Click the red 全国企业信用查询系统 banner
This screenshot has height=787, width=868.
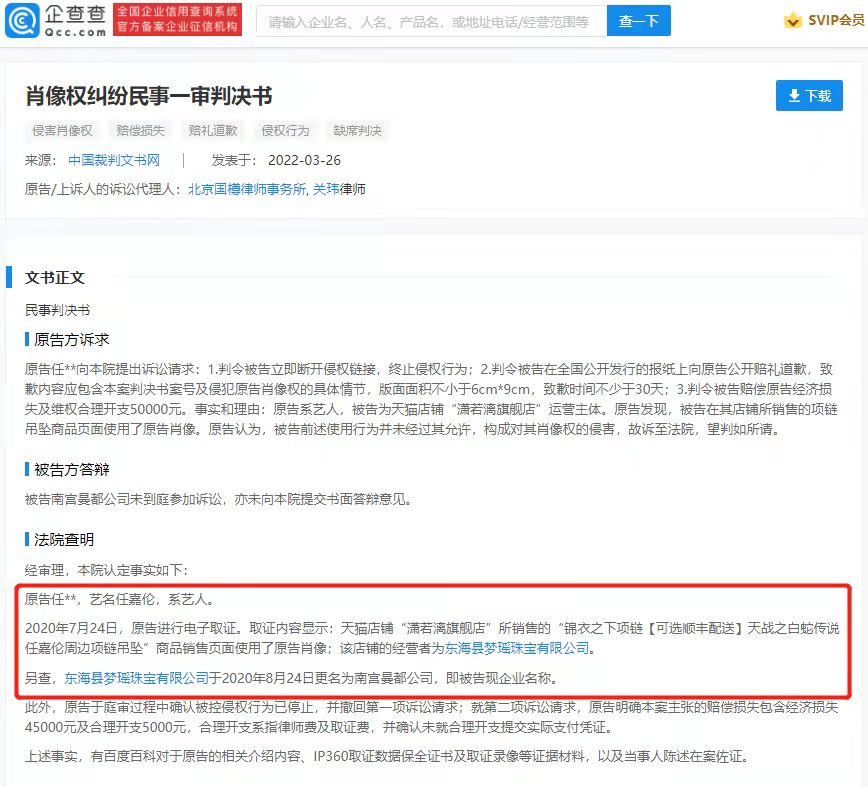coord(177,19)
